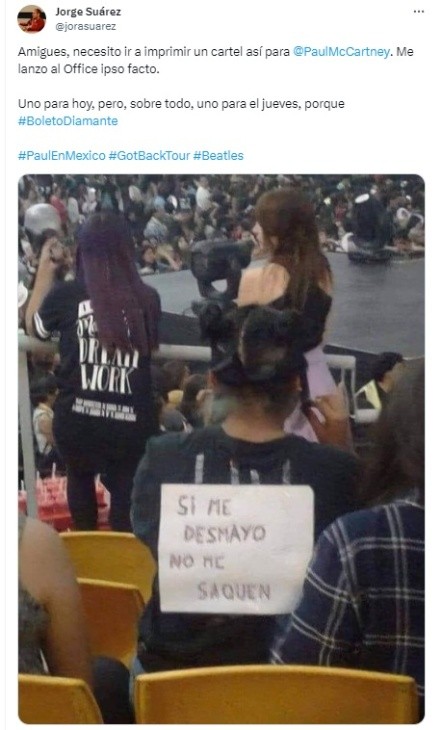
Task: Open the @jorasuarez handle link
Action: (85, 27)
